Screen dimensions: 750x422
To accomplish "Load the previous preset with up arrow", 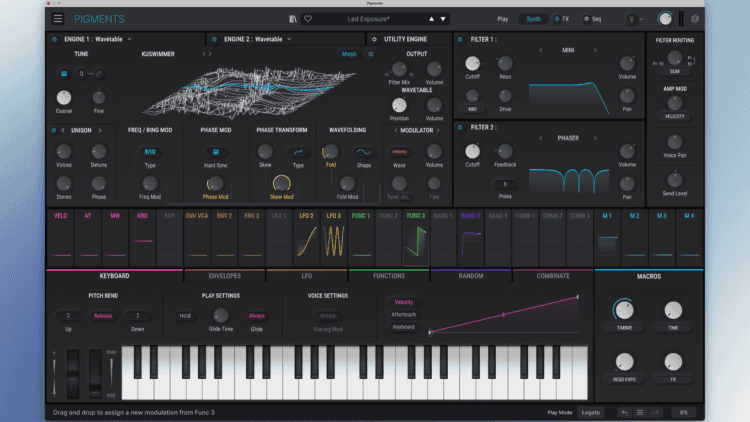I will (x=431, y=19).
